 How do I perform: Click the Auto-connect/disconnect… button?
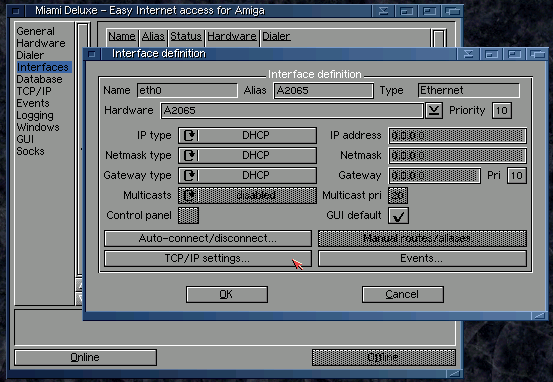[x=208, y=238]
